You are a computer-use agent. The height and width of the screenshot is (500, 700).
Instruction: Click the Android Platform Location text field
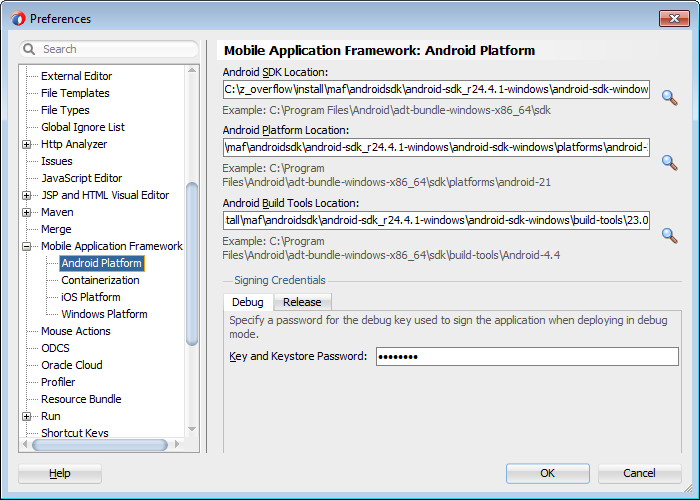coord(436,147)
